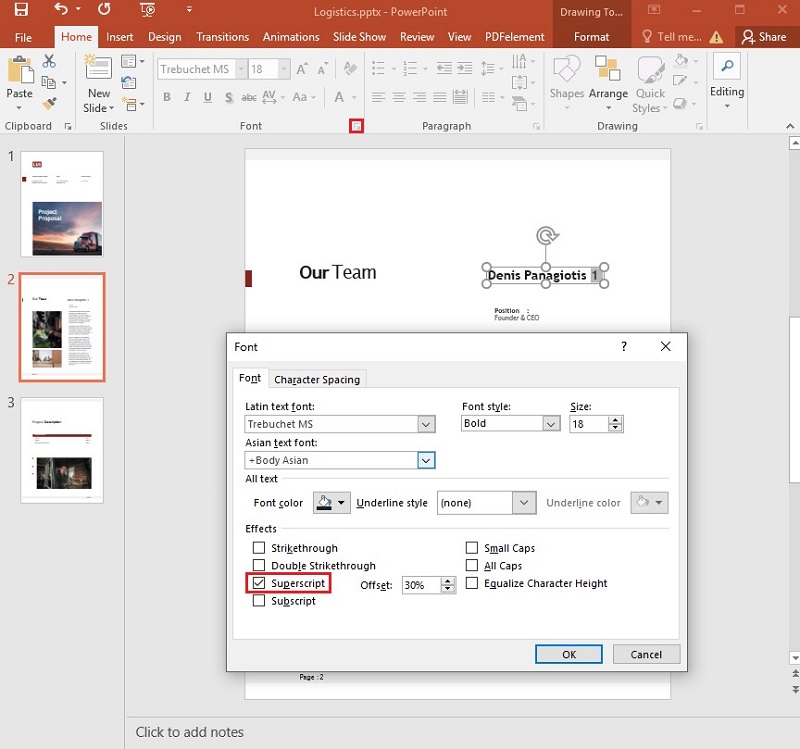Select the Format Painter brush
The image size is (800, 749).
(49, 104)
